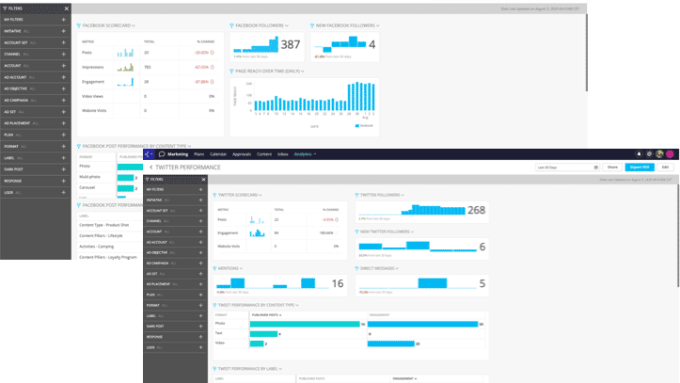
Task: Add User filter plus in Twitter window
Action: point(201,347)
